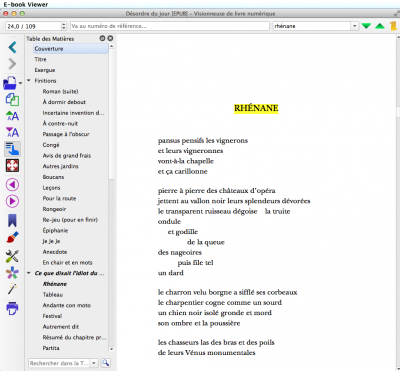This screenshot has height=371, width=400.
Task: Click page number field 24,0 / 109
Action: 33,26
